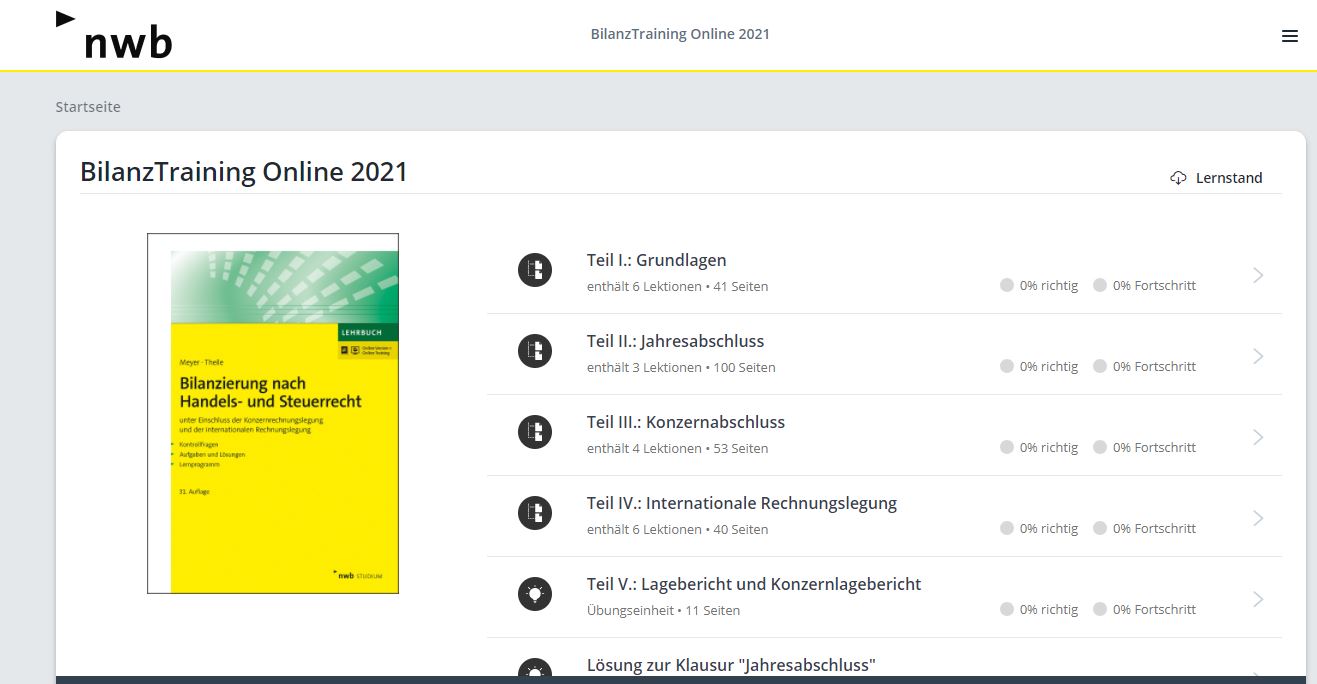Click the yellow textbook cover thumbnail
The width and height of the screenshot is (1317, 684).
pyautogui.click(x=273, y=413)
